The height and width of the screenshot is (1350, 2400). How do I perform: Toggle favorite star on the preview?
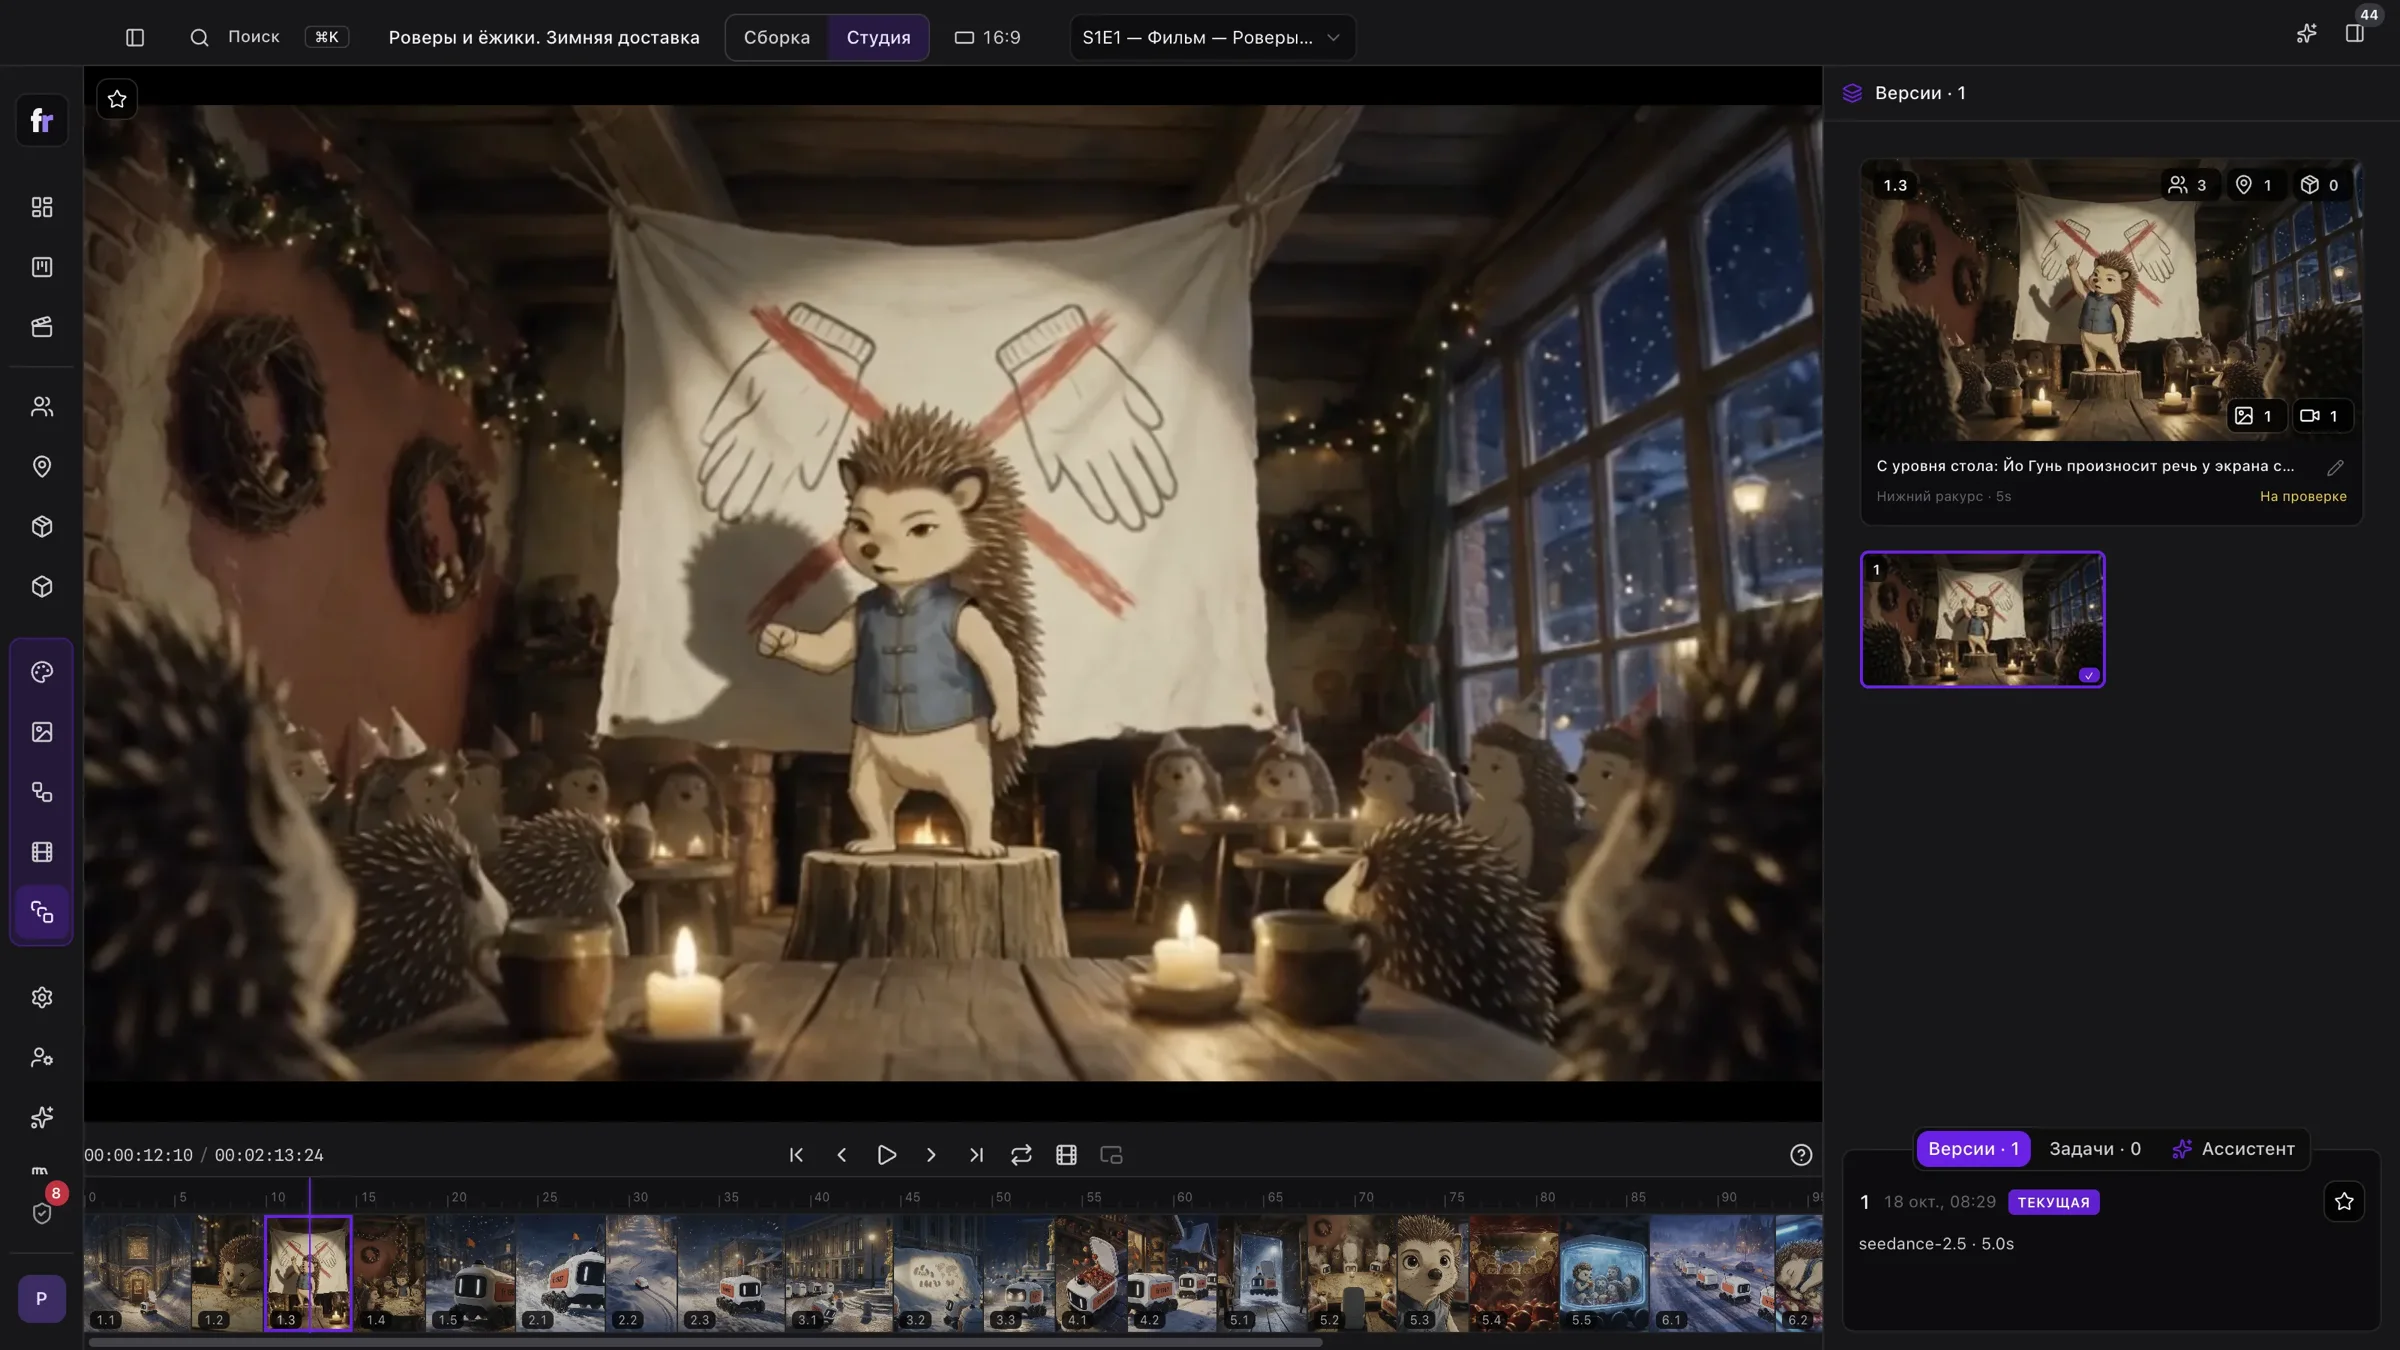(x=117, y=99)
